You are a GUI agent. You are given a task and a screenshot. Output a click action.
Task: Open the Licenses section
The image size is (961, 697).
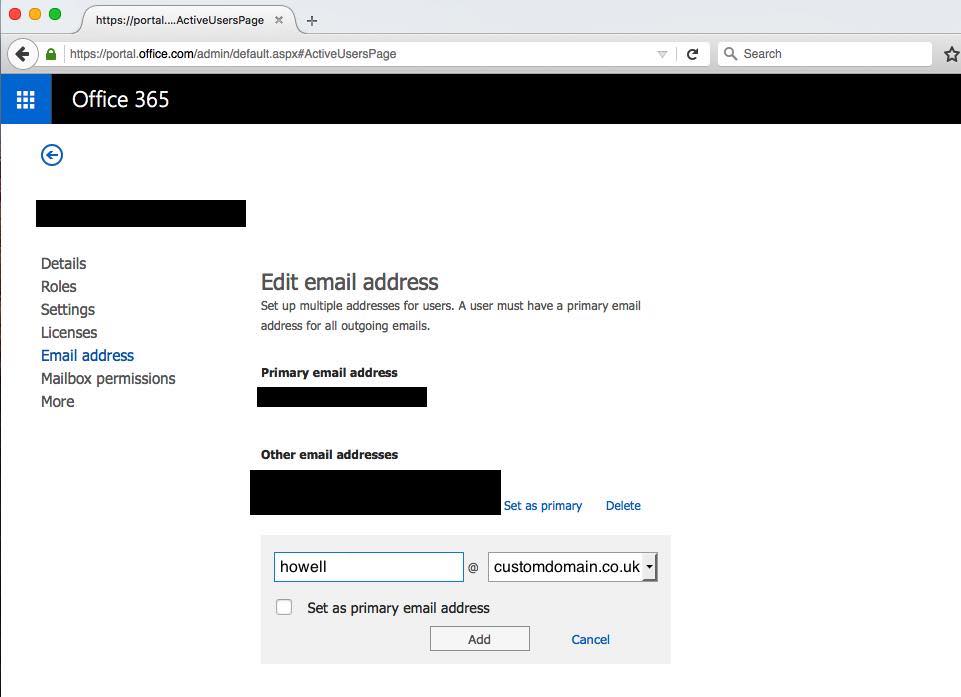click(69, 332)
